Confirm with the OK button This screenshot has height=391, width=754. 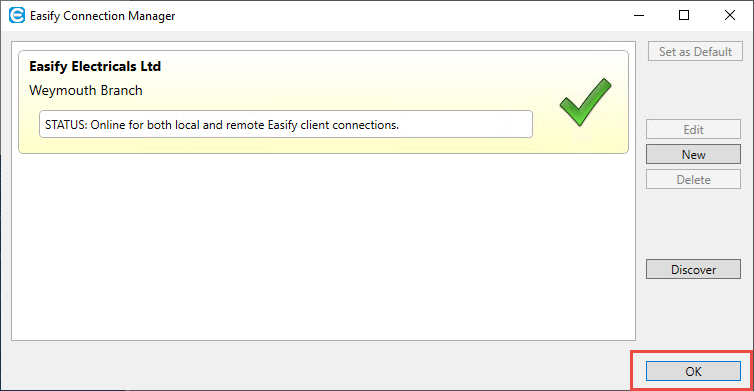point(693,371)
